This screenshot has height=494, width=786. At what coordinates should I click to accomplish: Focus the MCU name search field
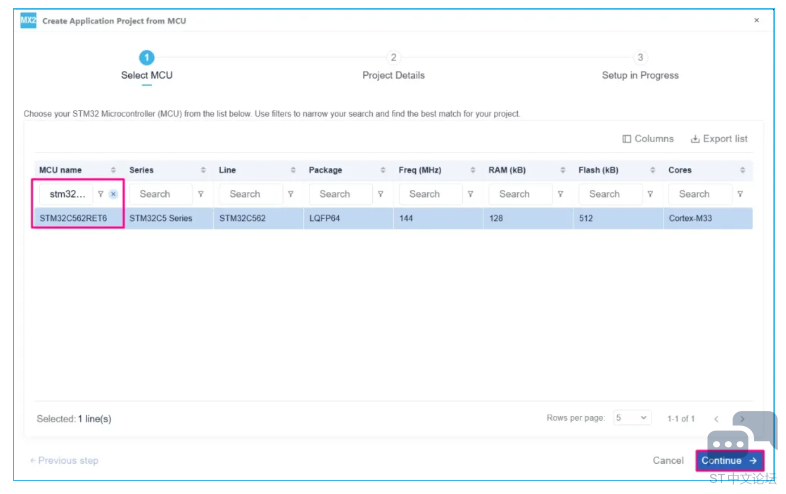point(66,194)
